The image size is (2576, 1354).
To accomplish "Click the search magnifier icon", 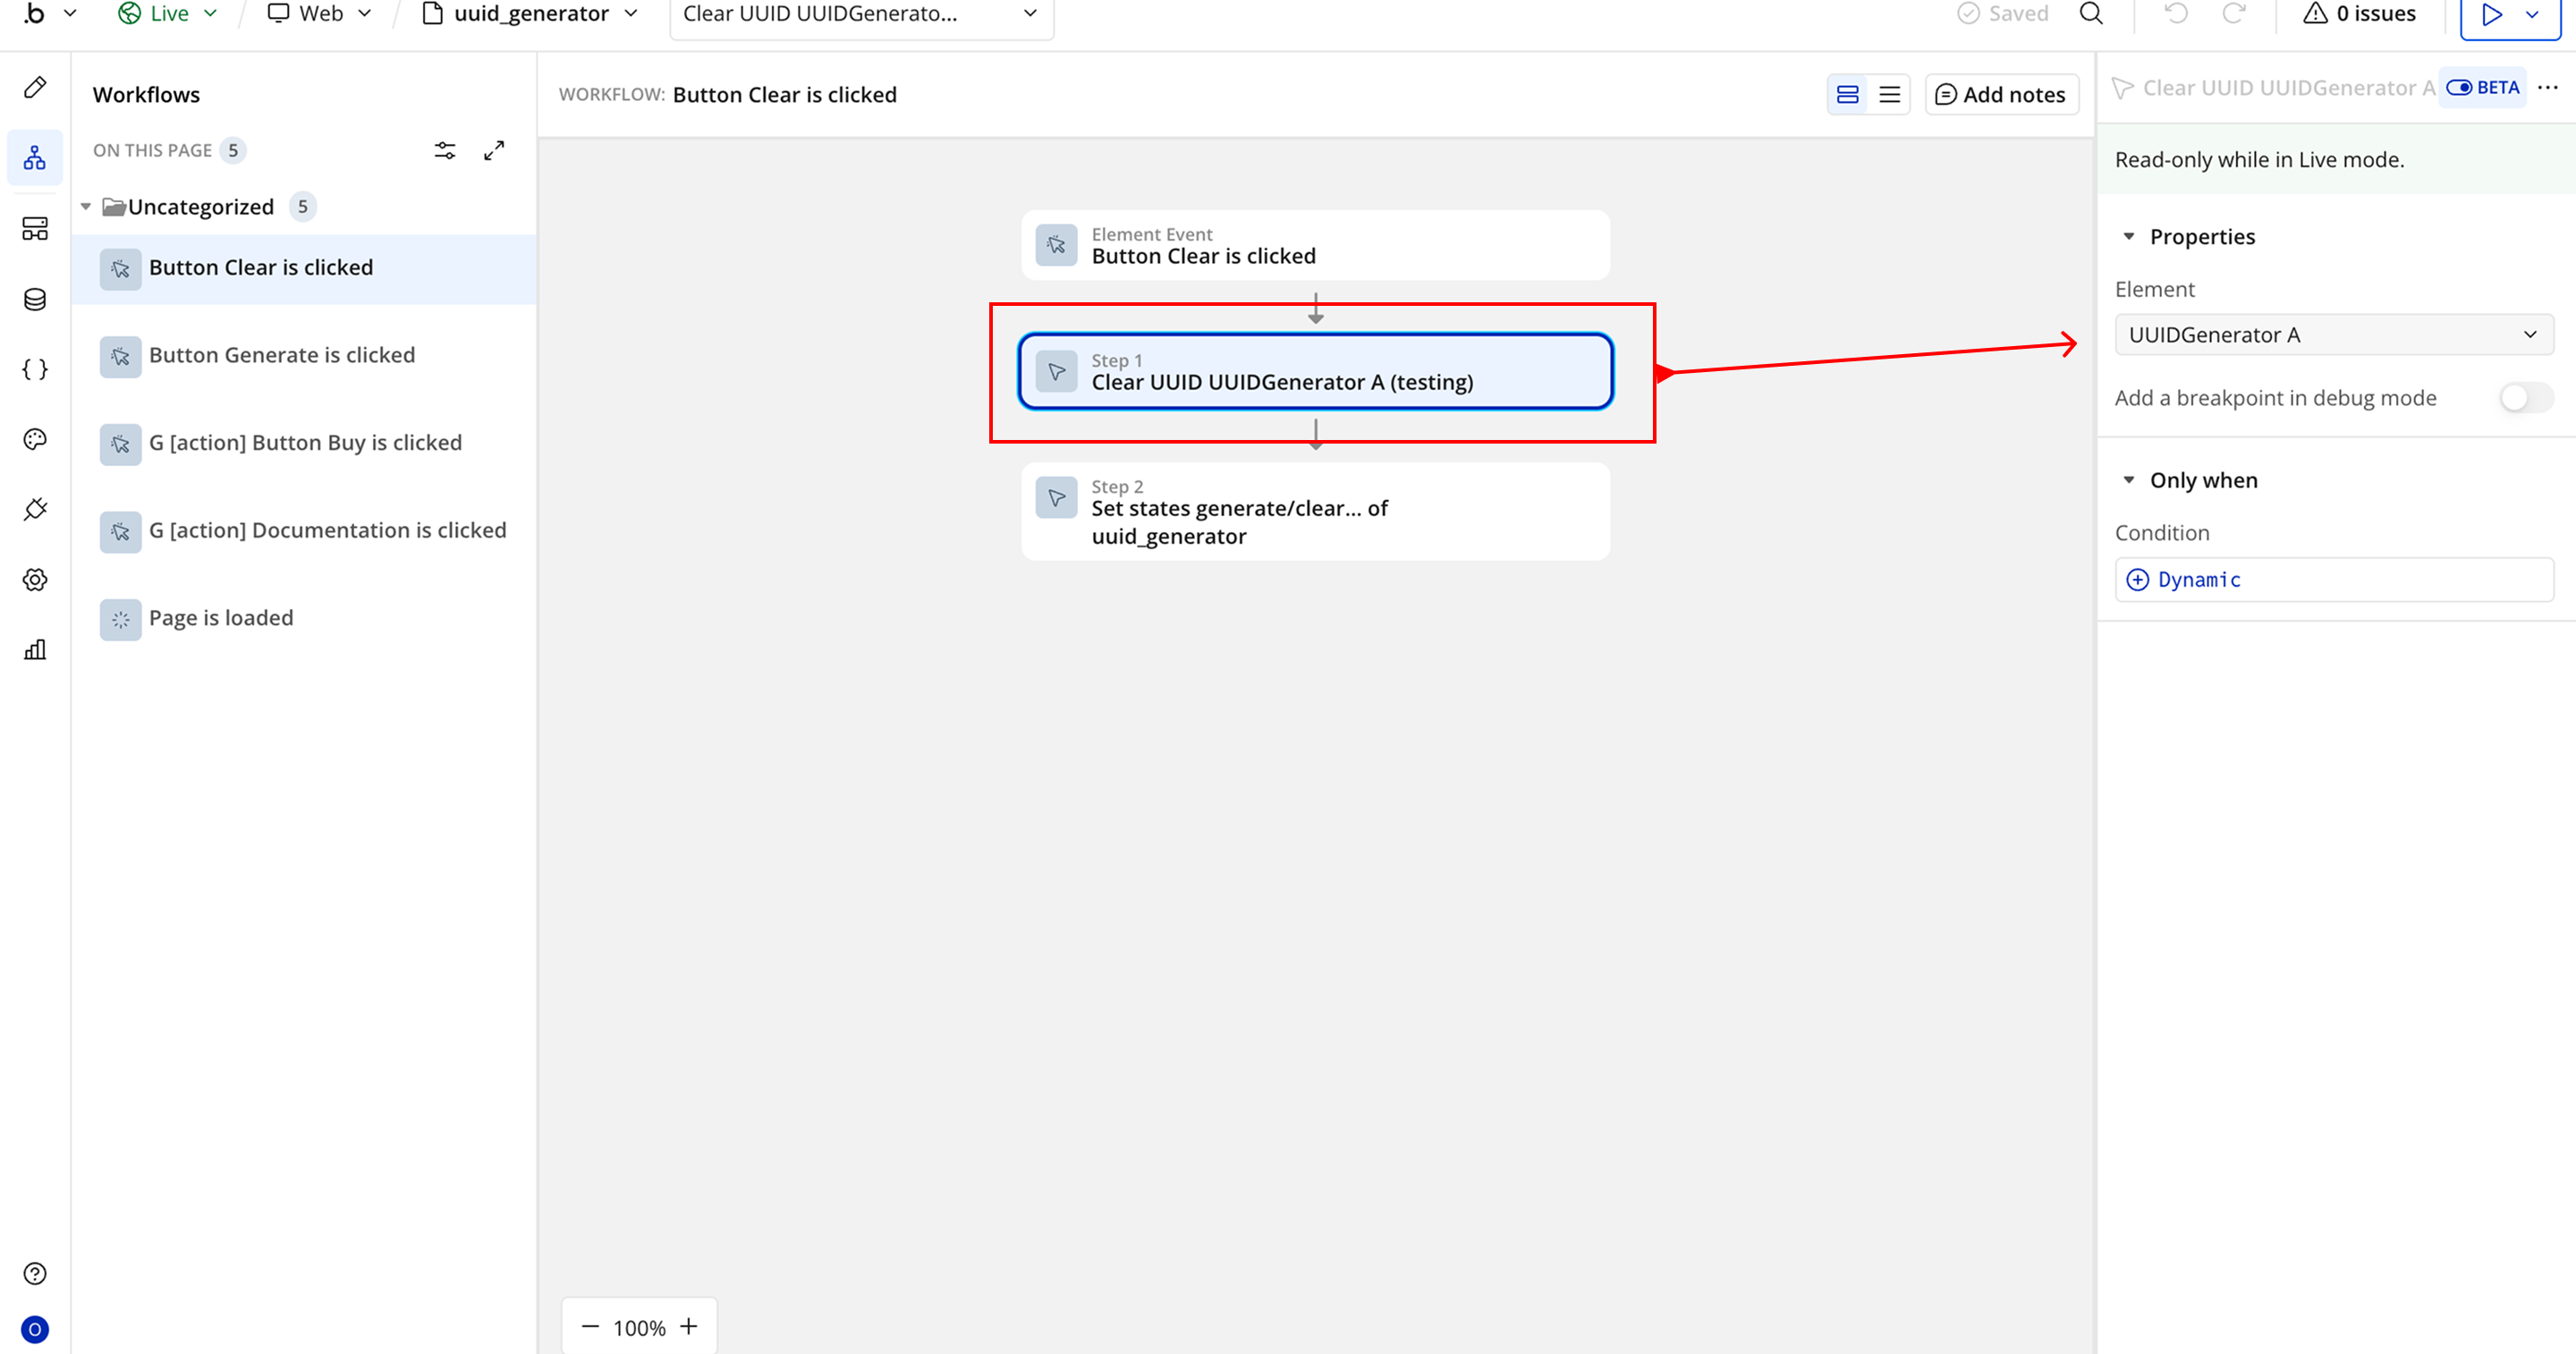I will [x=2091, y=14].
